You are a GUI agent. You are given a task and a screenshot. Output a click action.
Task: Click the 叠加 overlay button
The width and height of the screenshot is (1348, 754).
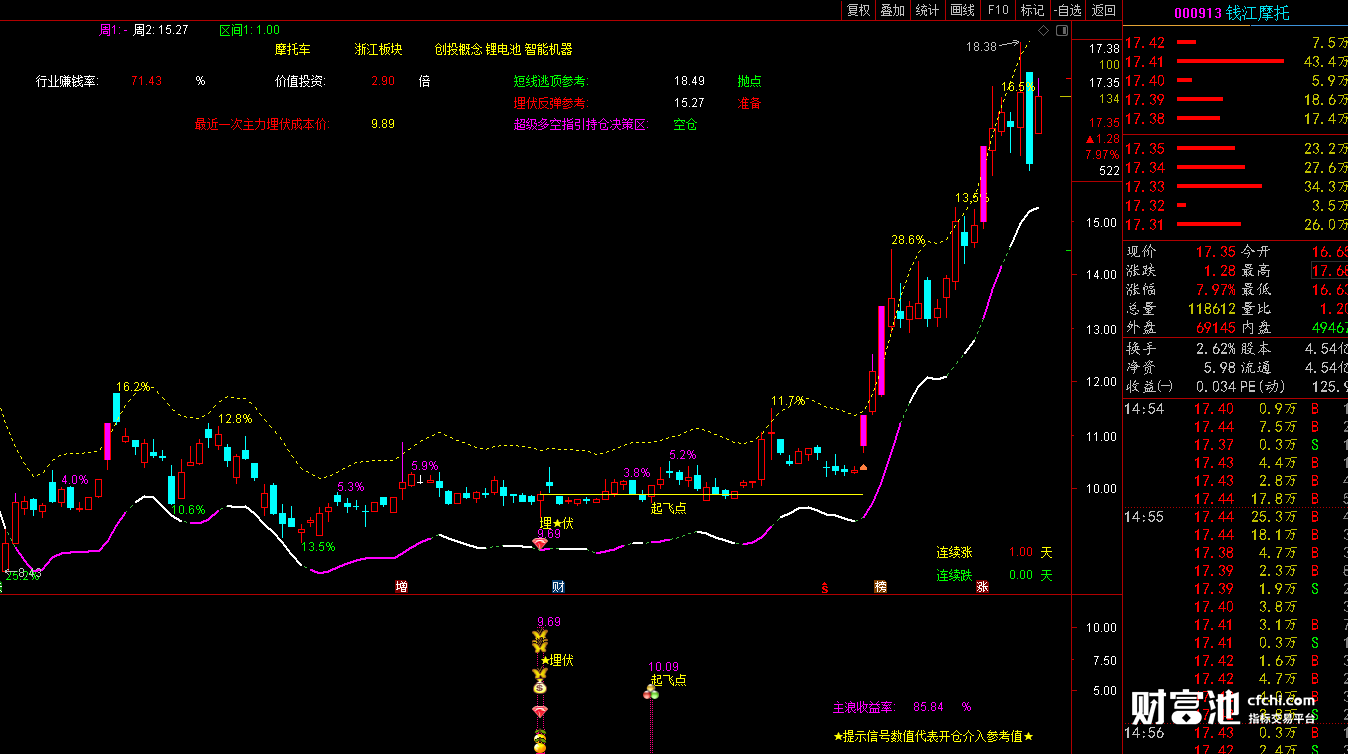click(x=892, y=10)
